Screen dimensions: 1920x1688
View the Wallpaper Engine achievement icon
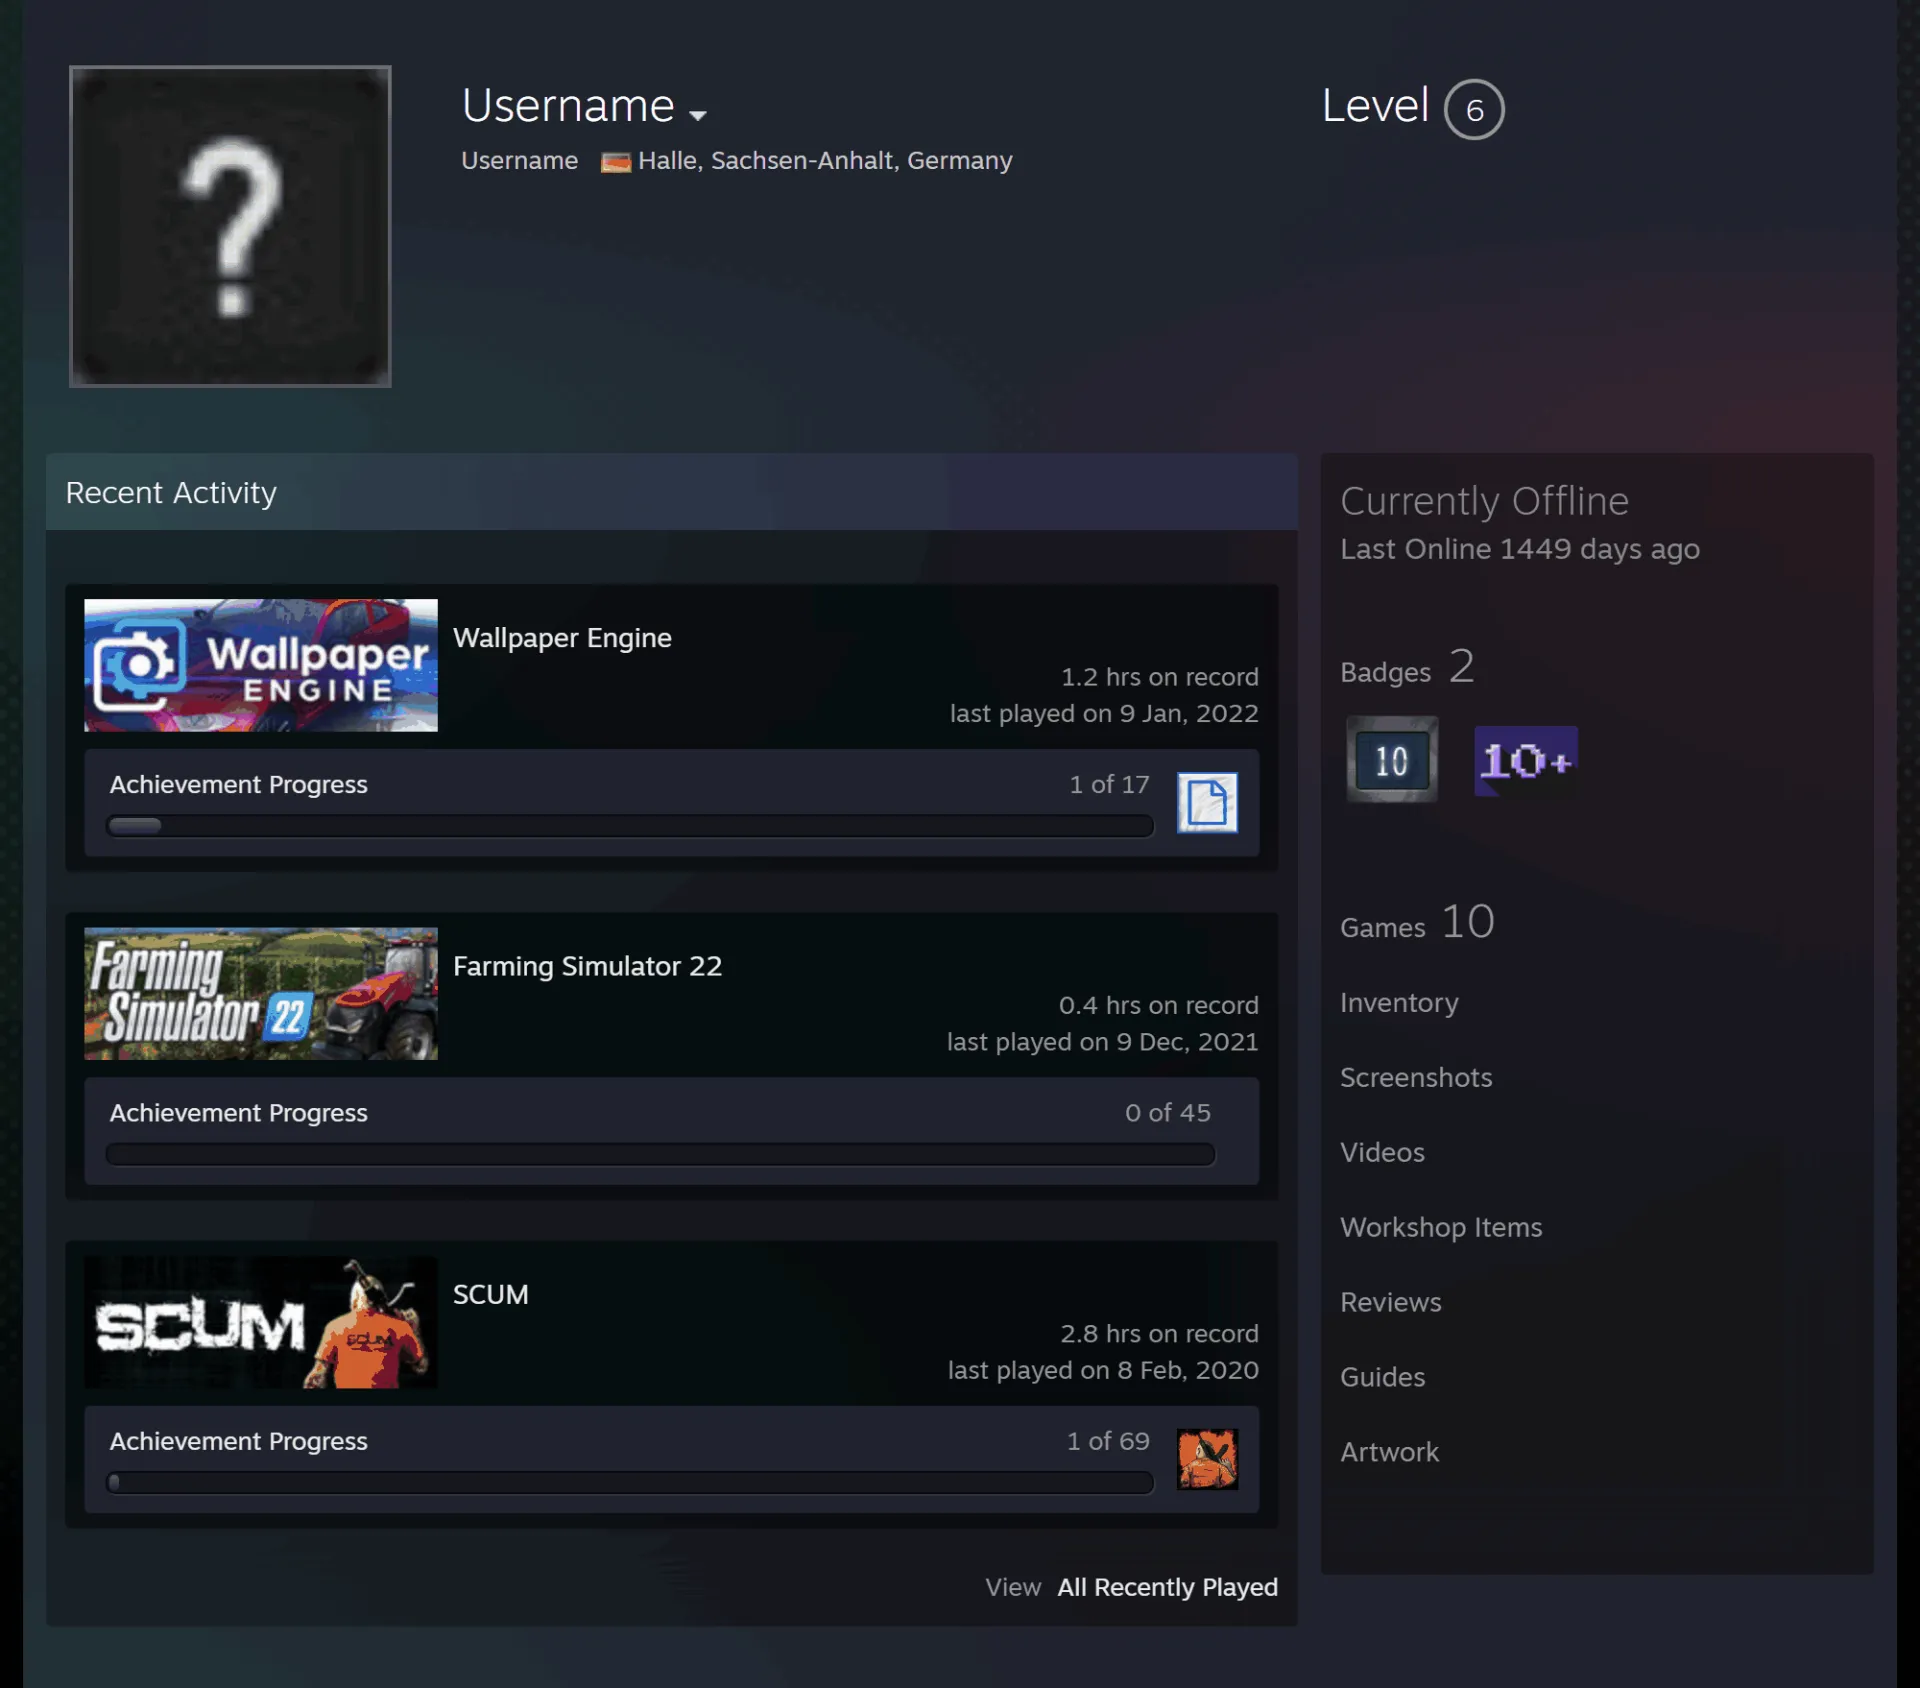tap(1207, 802)
